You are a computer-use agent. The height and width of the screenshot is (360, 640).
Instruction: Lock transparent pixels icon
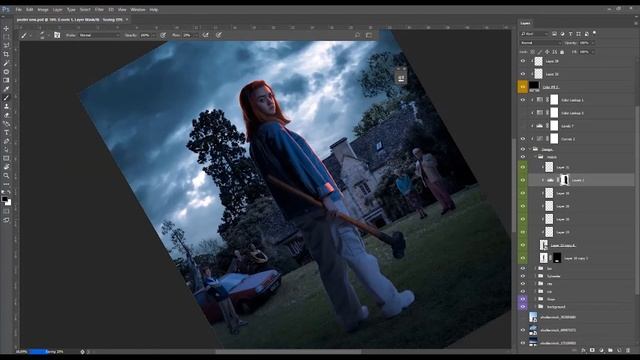click(532, 52)
